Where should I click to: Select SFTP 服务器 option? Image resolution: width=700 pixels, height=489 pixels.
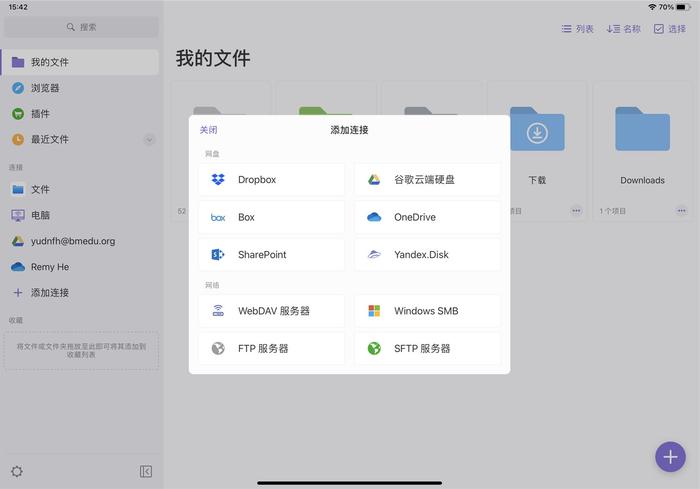[x=427, y=348]
